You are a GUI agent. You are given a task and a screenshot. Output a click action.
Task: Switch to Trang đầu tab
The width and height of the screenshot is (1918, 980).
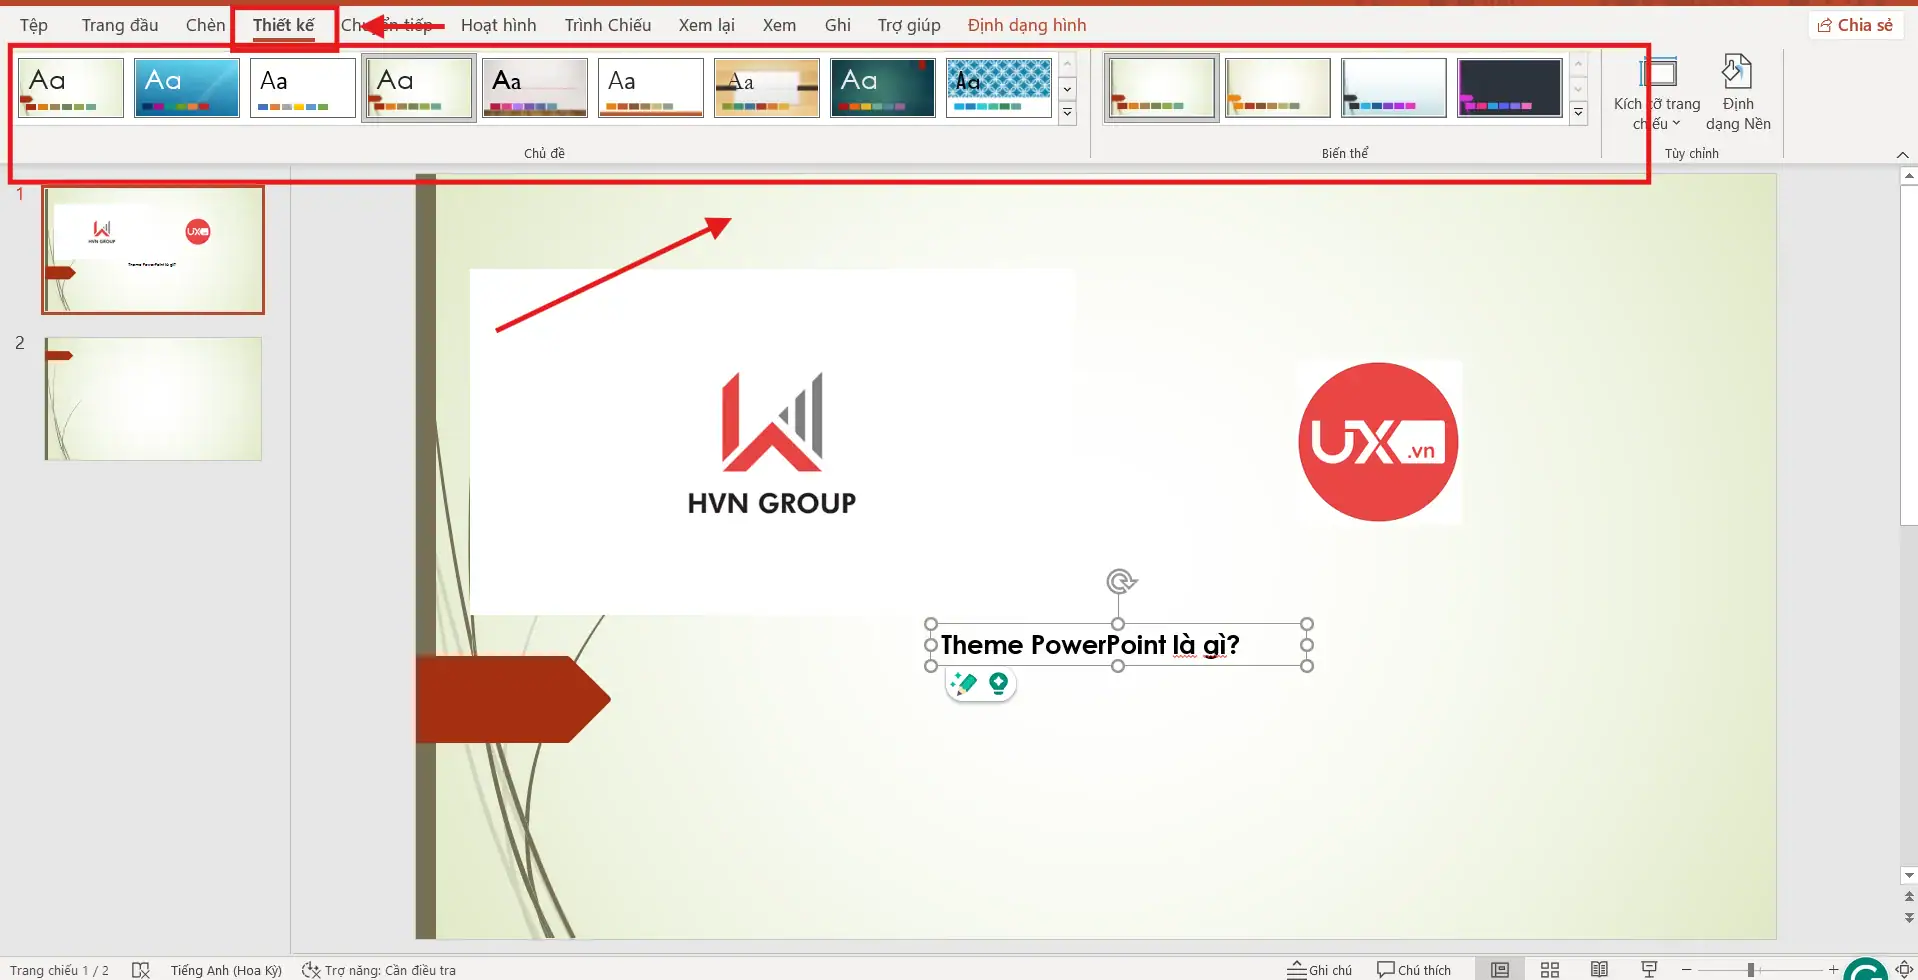120,25
